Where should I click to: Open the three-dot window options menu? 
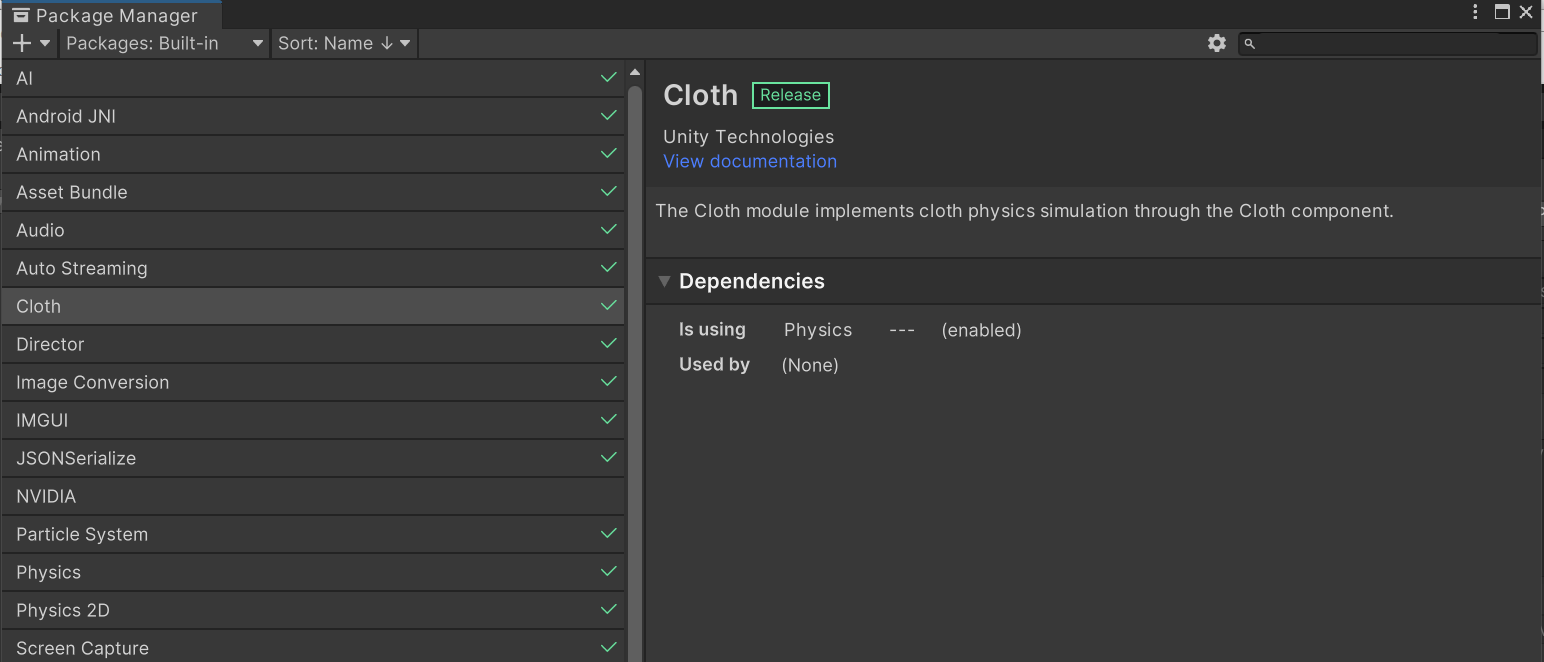(1475, 12)
